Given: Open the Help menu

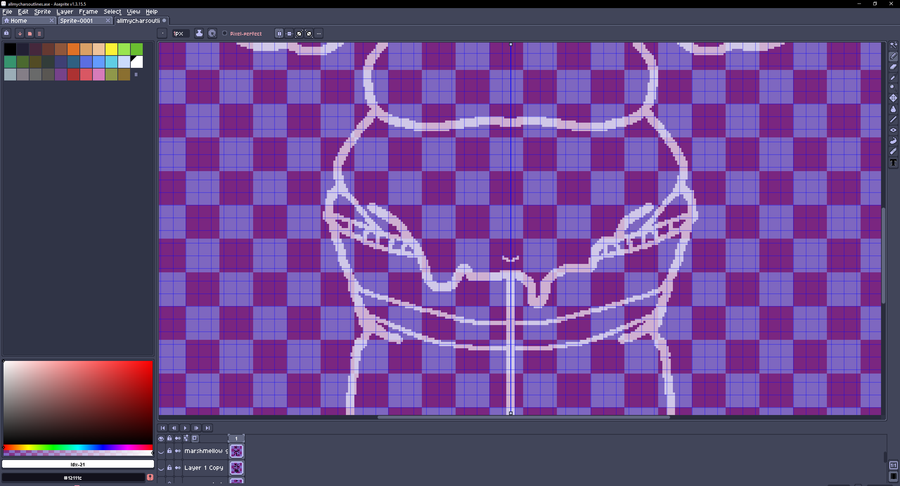Looking at the screenshot, I should tap(152, 11).
